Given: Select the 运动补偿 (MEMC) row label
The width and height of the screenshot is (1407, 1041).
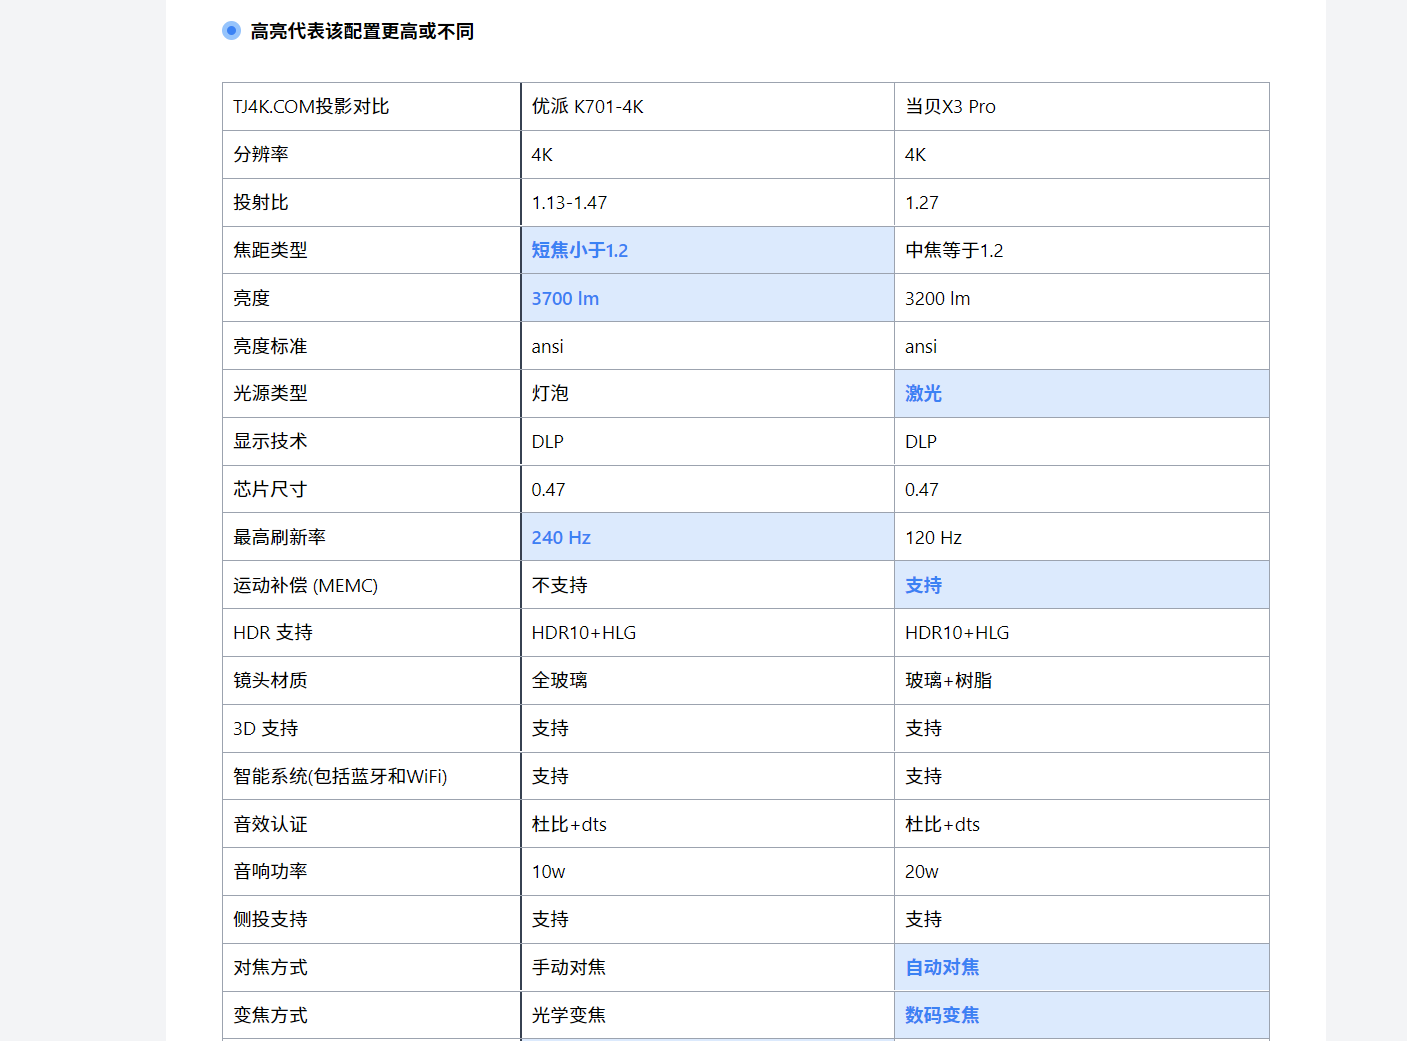Looking at the screenshot, I should tap(305, 586).
